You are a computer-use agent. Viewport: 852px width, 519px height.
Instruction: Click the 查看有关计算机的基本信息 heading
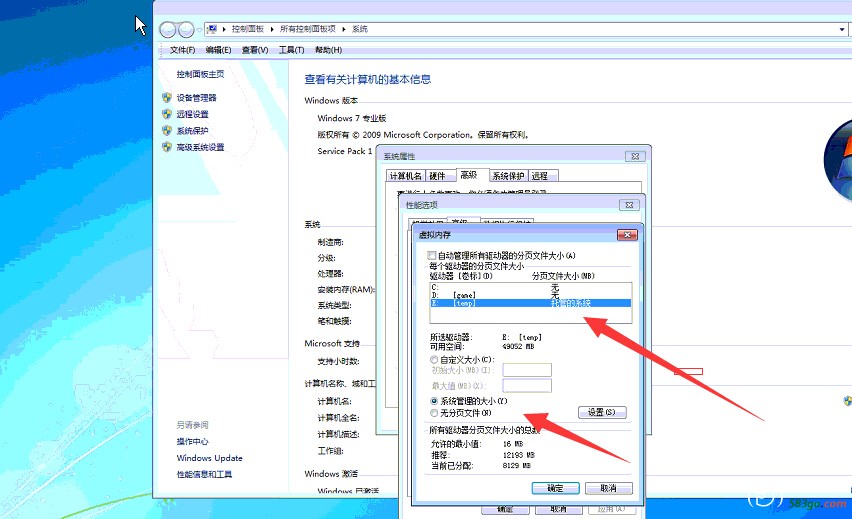click(x=367, y=79)
